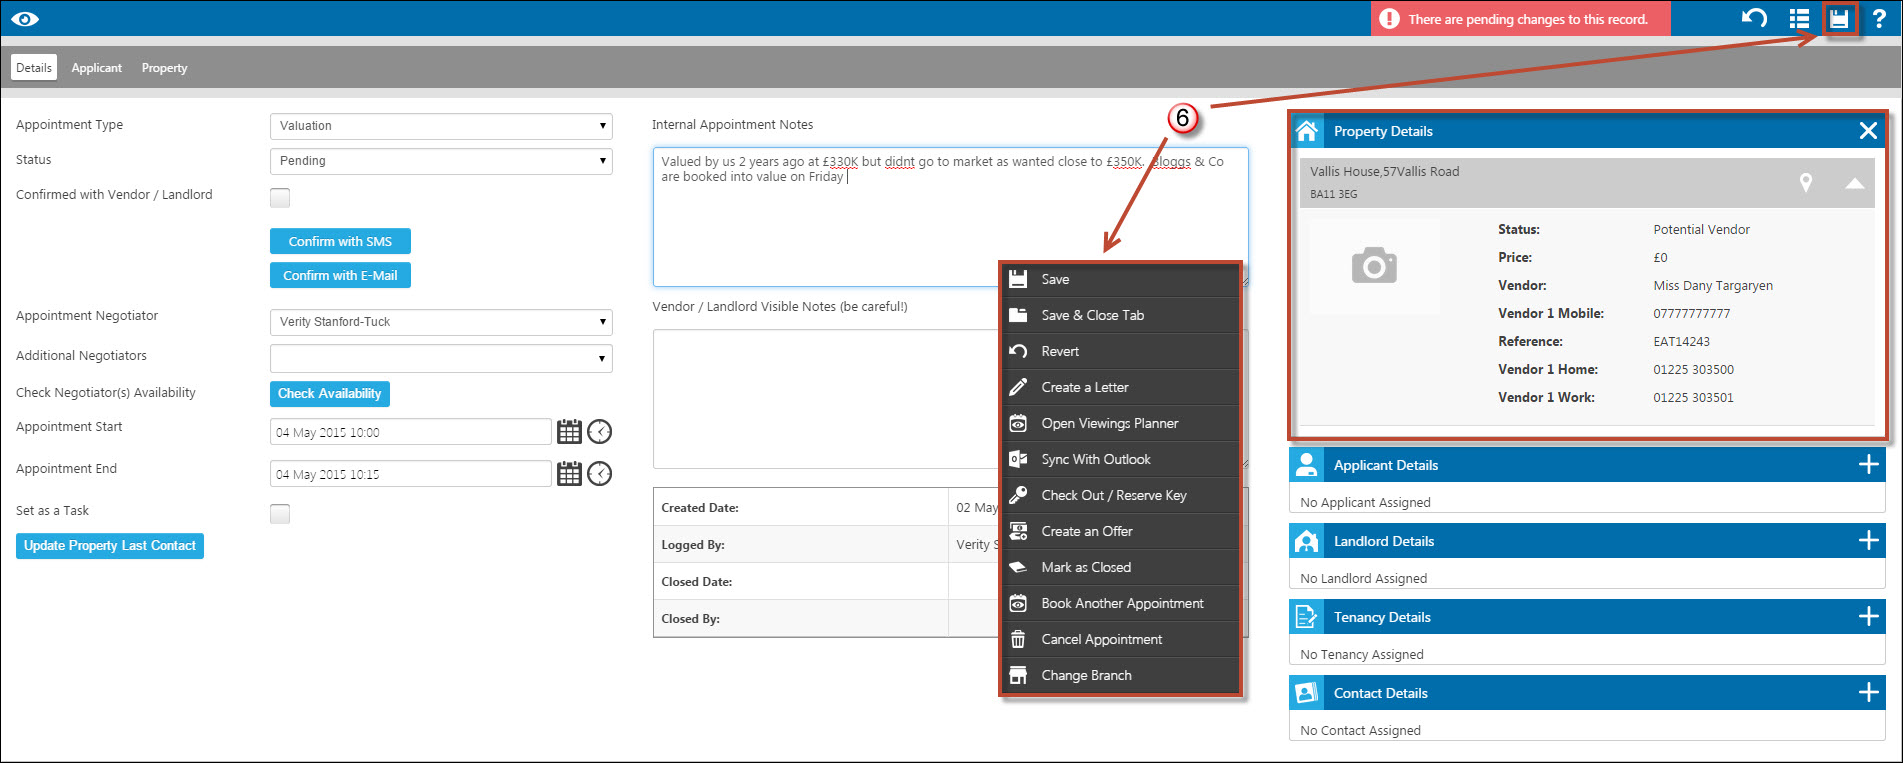The height and width of the screenshot is (763, 1903).
Task: Open calendar picker for Appointment Start
Action: click(x=569, y=432)
